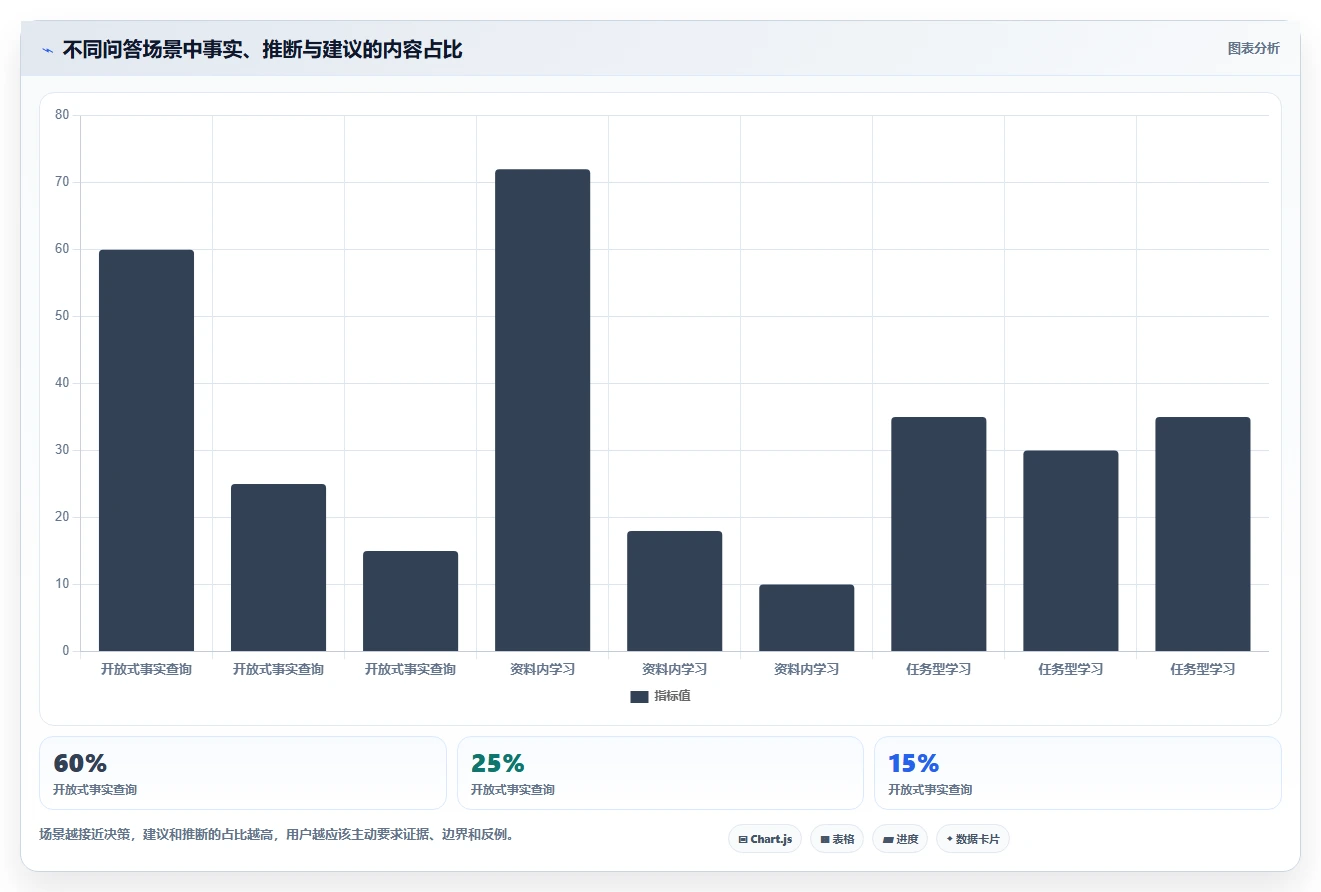This screenshot has width=1321, height=892.
Task: Toggle the 指标值 legend entry
Action: [x=660, y=696]
